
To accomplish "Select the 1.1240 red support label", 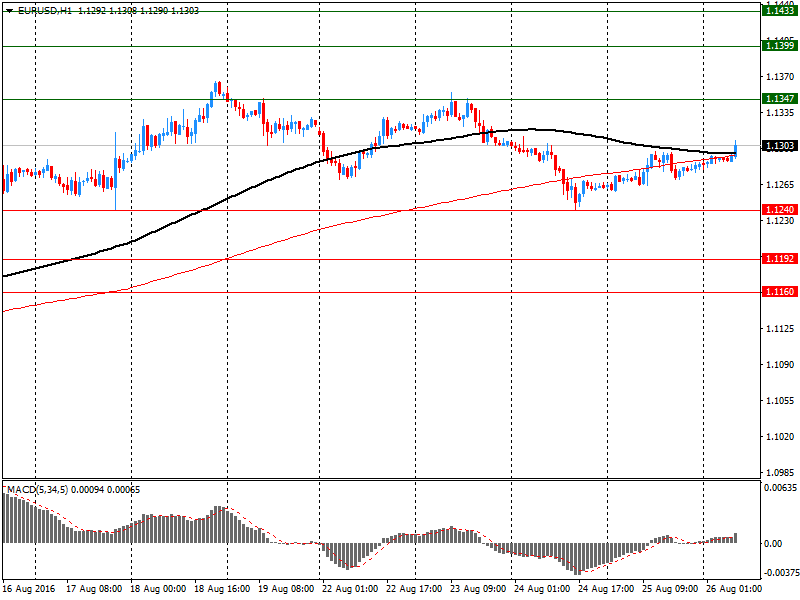I will (x=780, y=210).
